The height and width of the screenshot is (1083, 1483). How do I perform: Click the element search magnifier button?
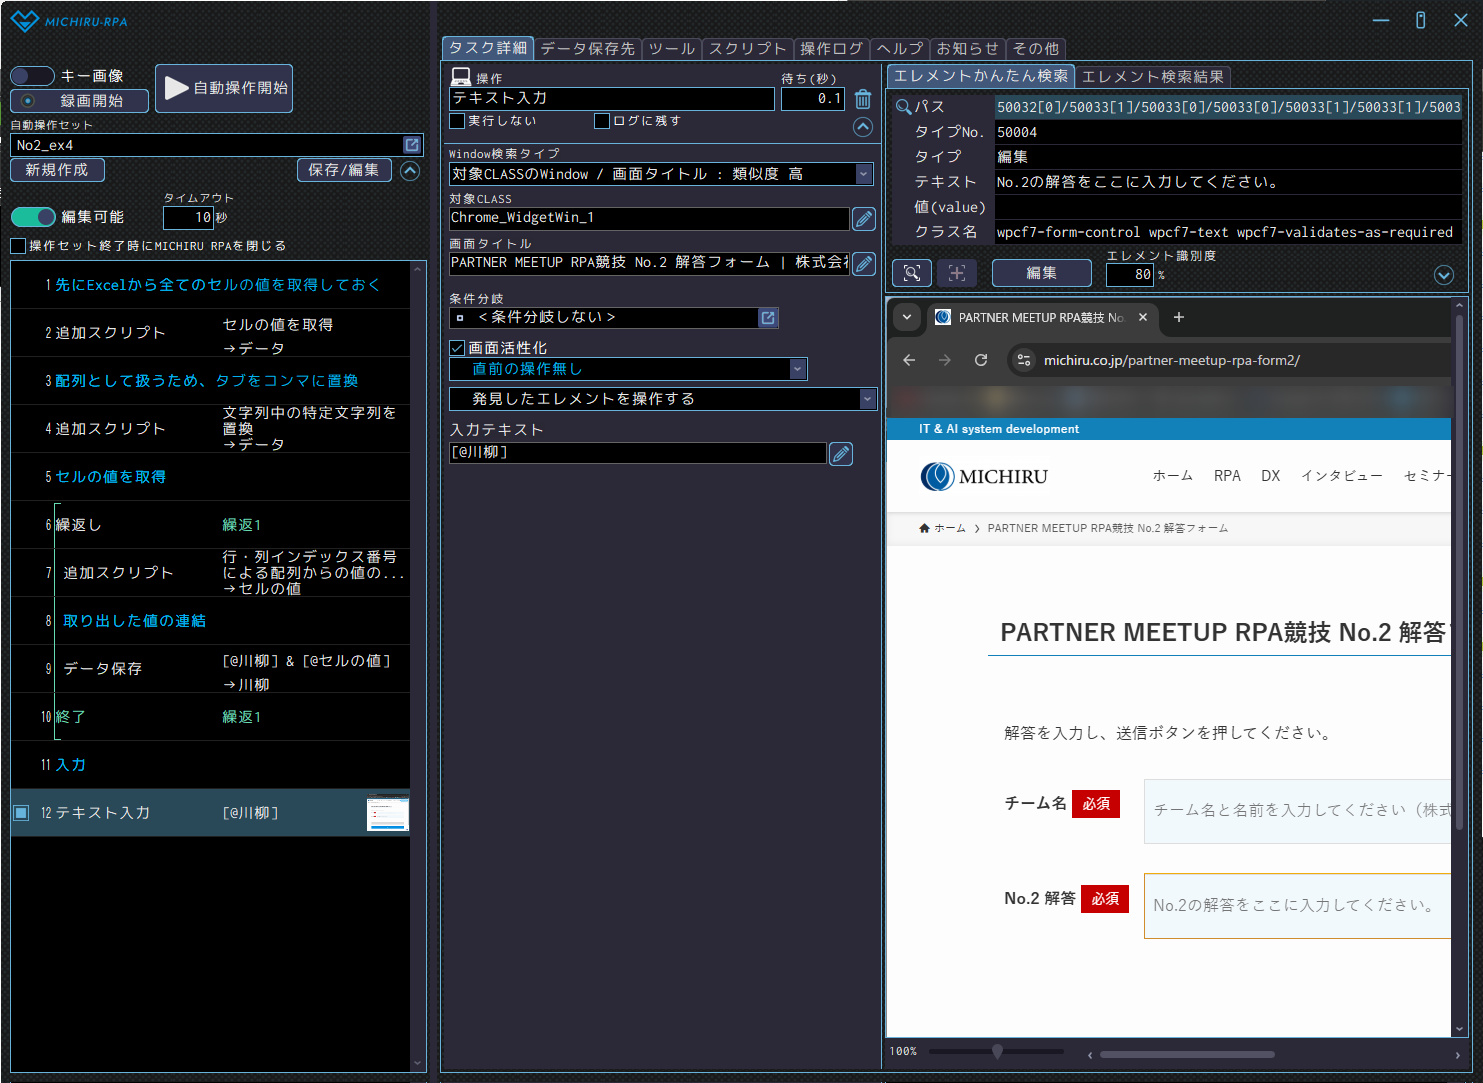click(911, 273)
